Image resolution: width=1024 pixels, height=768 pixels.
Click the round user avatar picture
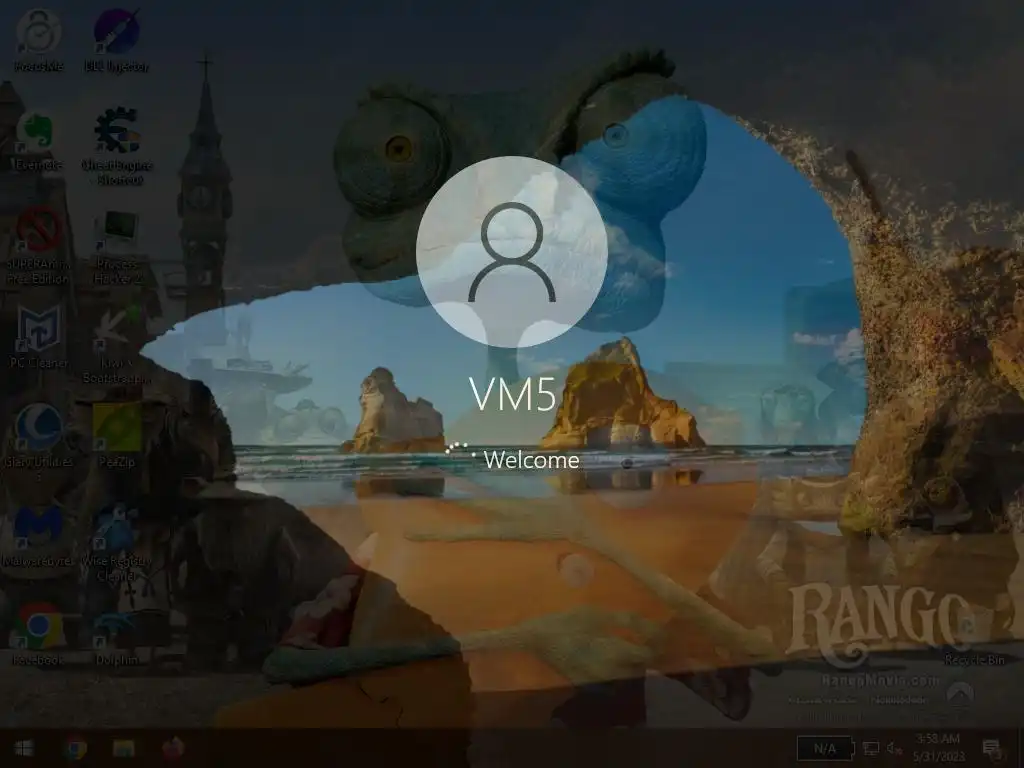[512, 251]
